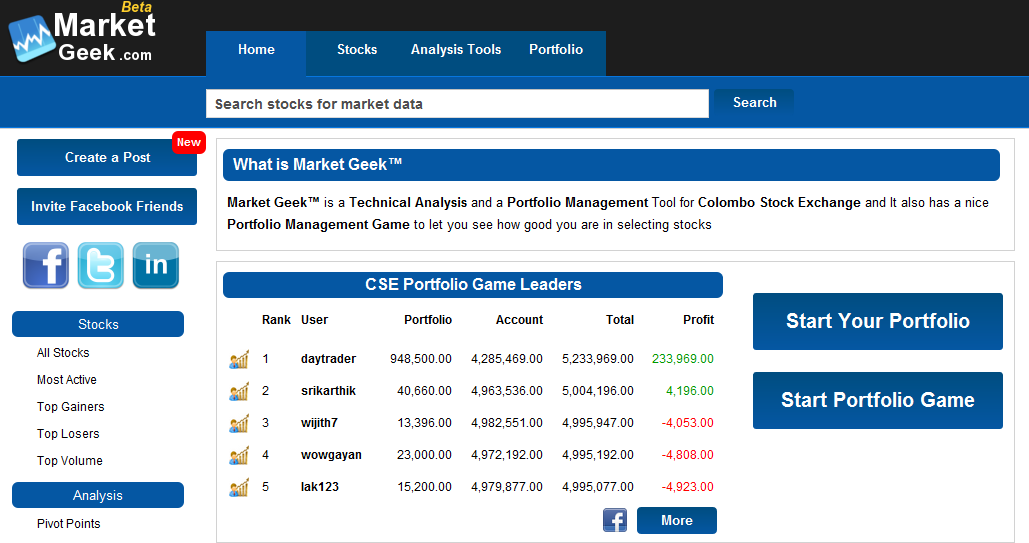Open user wijith7's profile
1029x543 pixels.
pos(319,423)
